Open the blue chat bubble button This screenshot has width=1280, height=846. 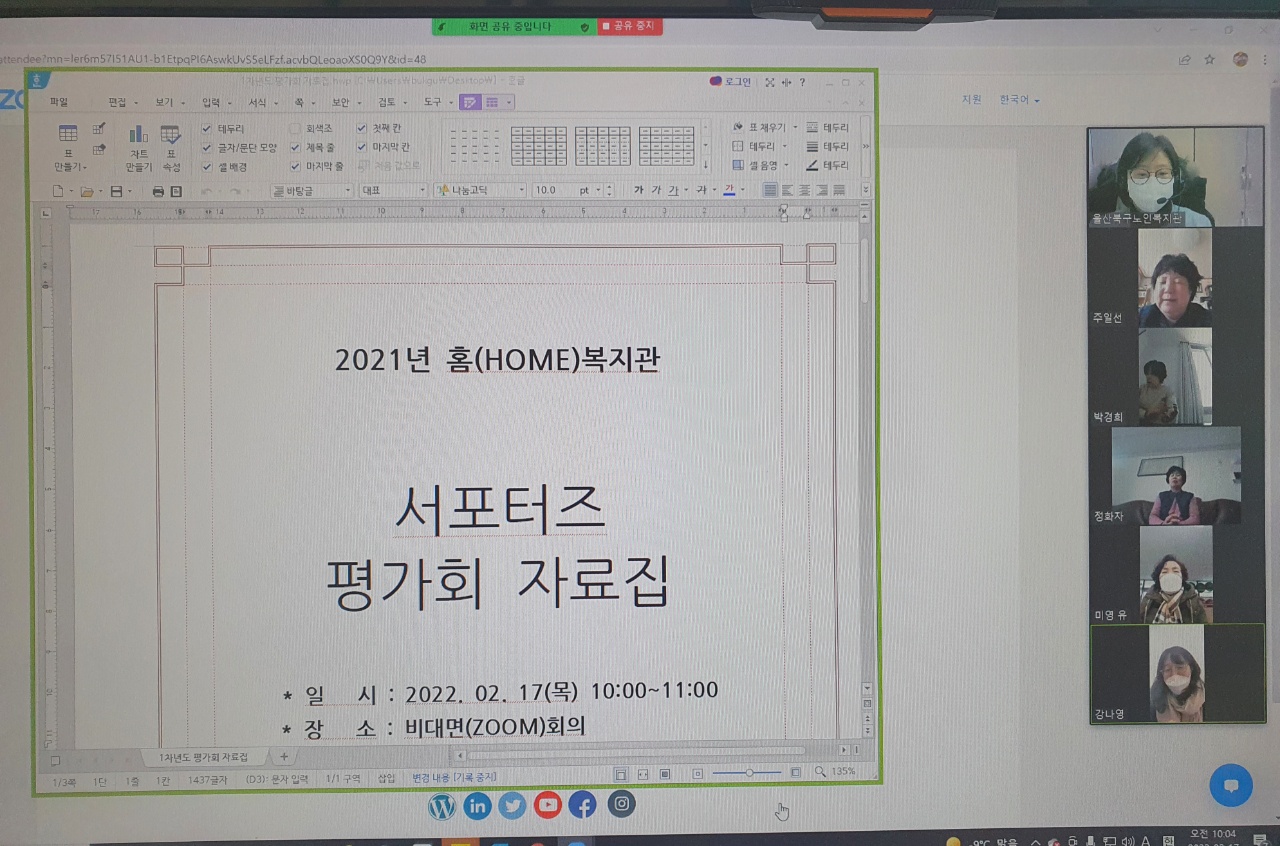tap(1231, 785)
